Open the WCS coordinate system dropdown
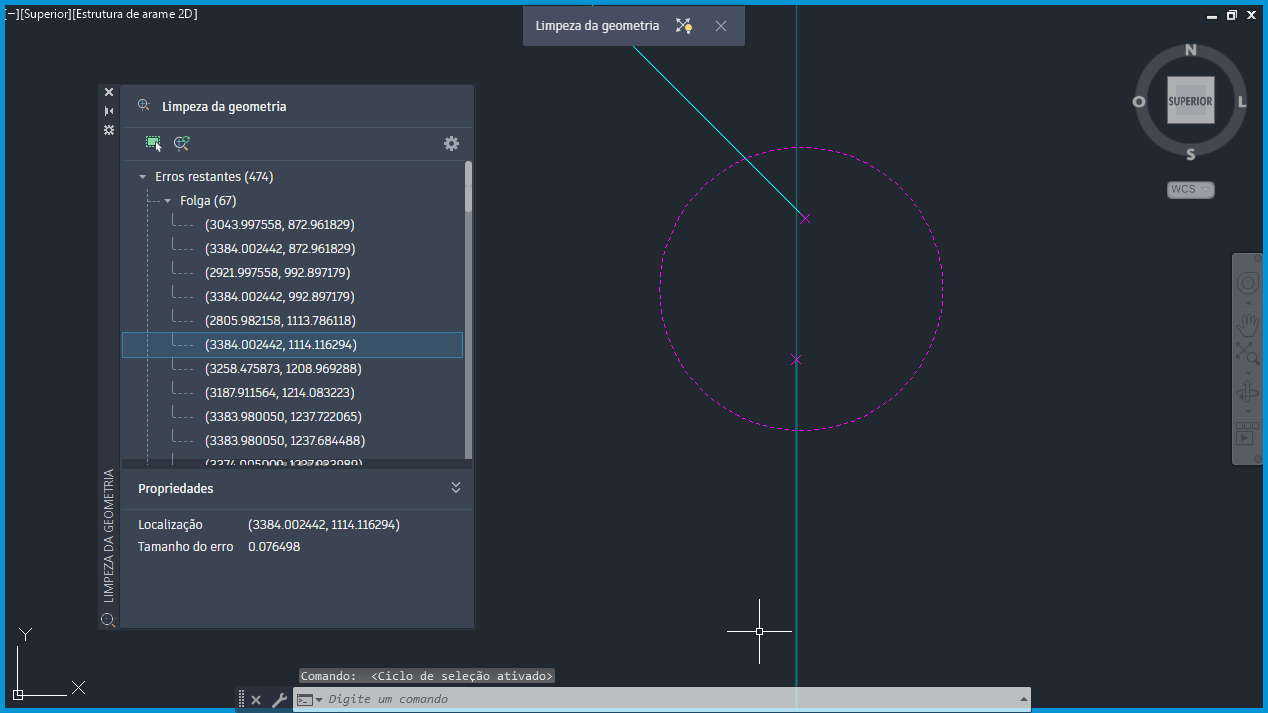1268x713 pixels. pyautogui.click(x=1191, y=189)
